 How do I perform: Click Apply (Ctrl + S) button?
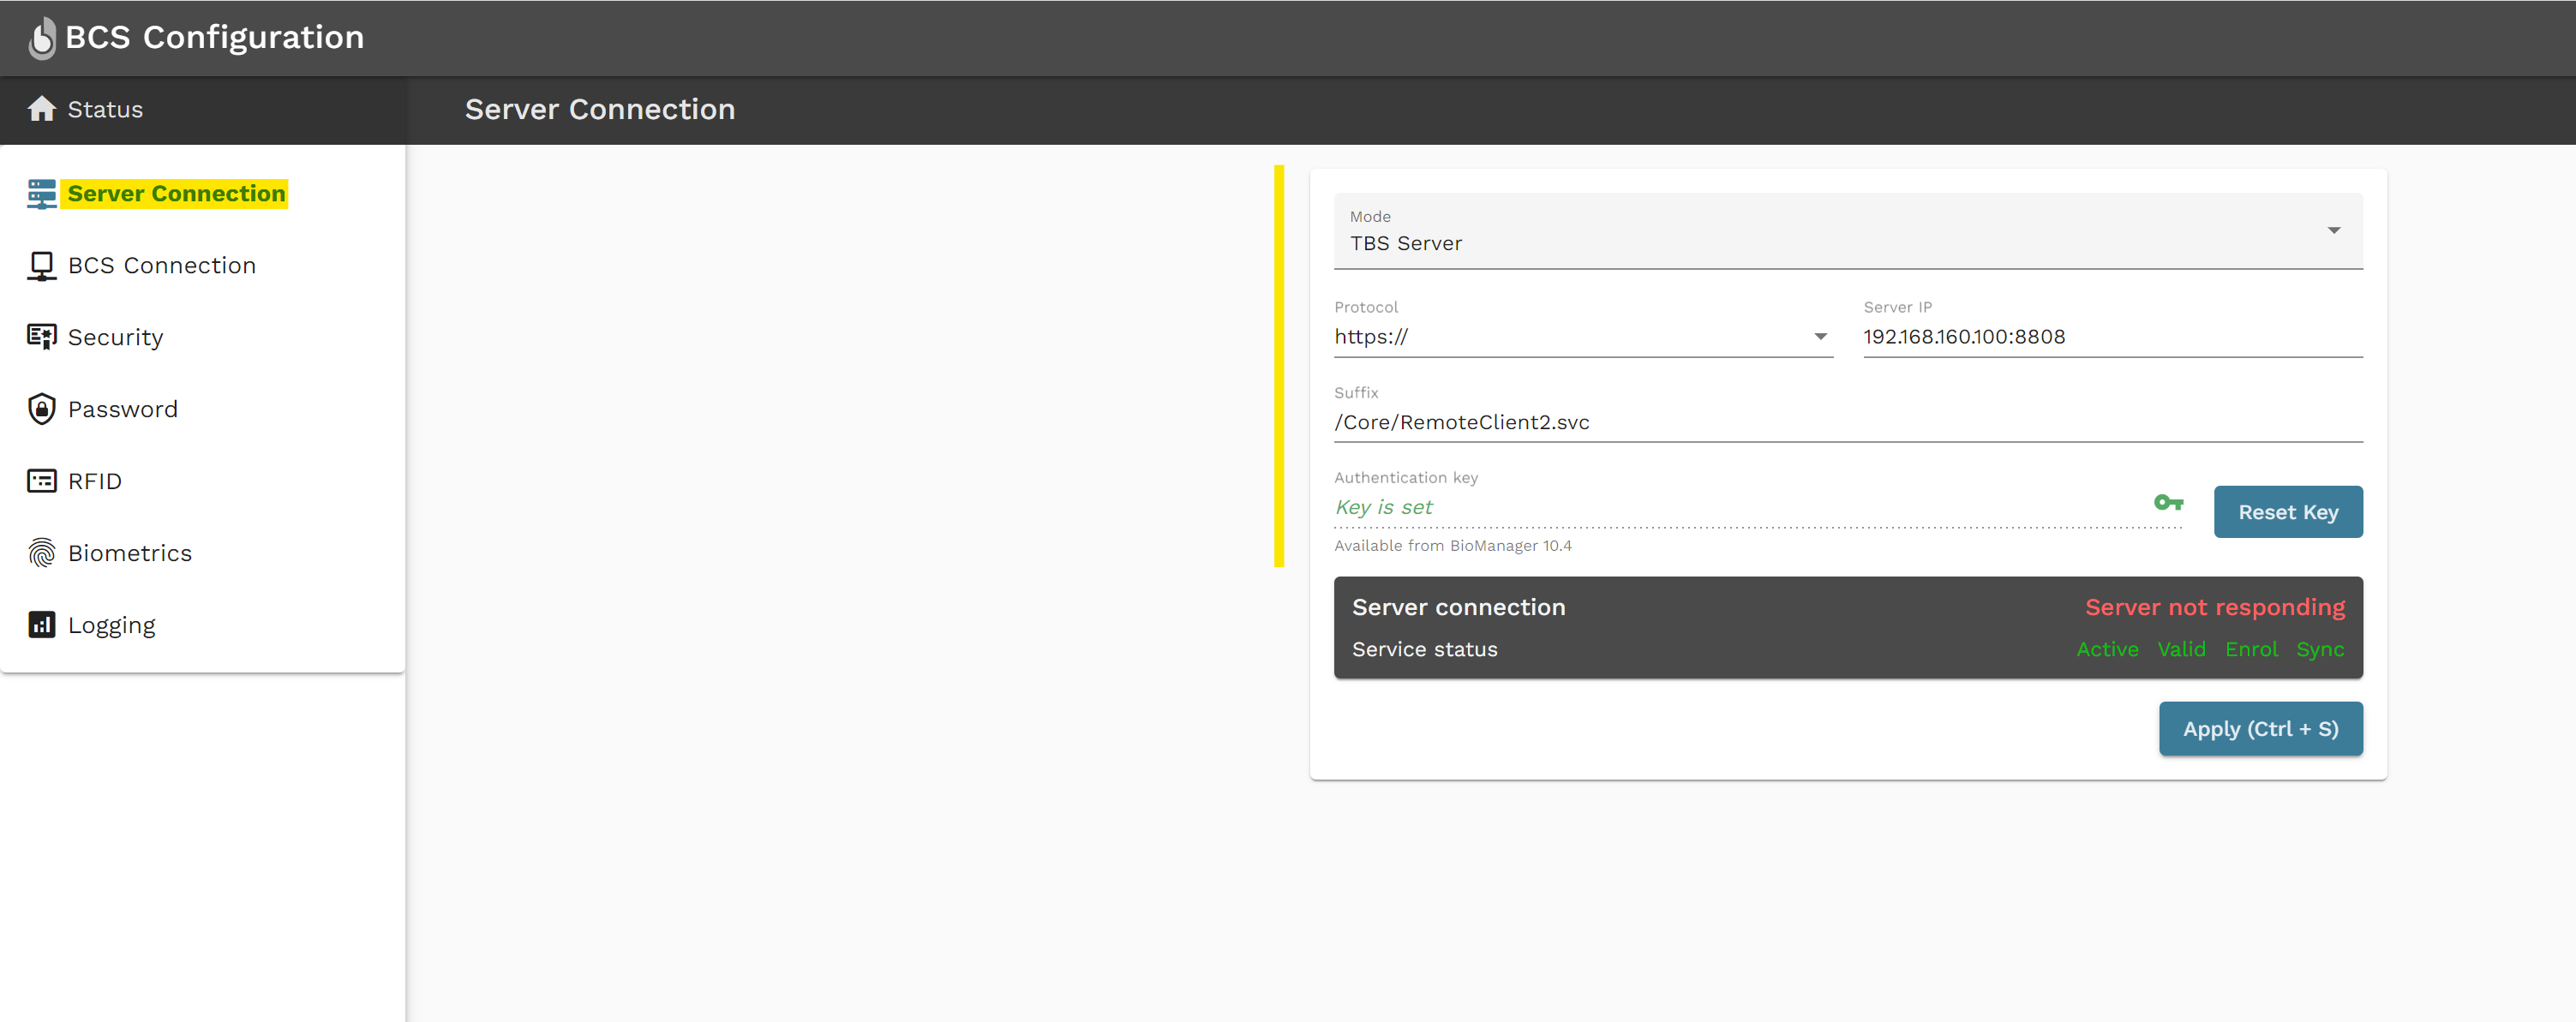2260,729
